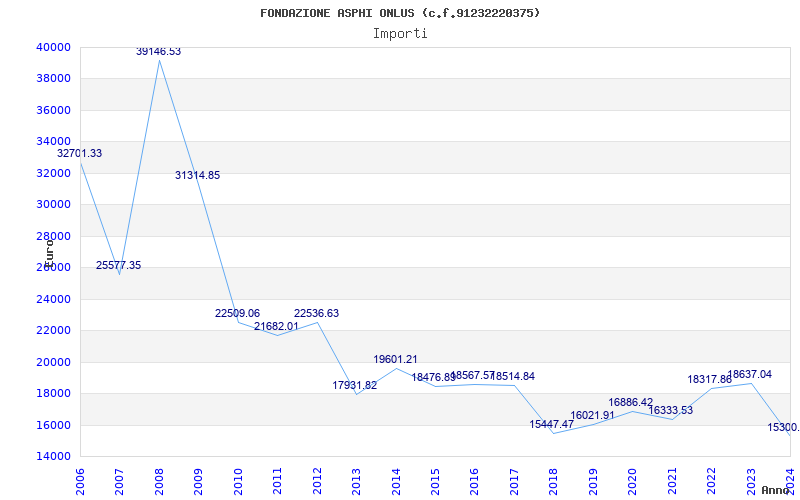Select the data label 17931.82

click(355, 385)
